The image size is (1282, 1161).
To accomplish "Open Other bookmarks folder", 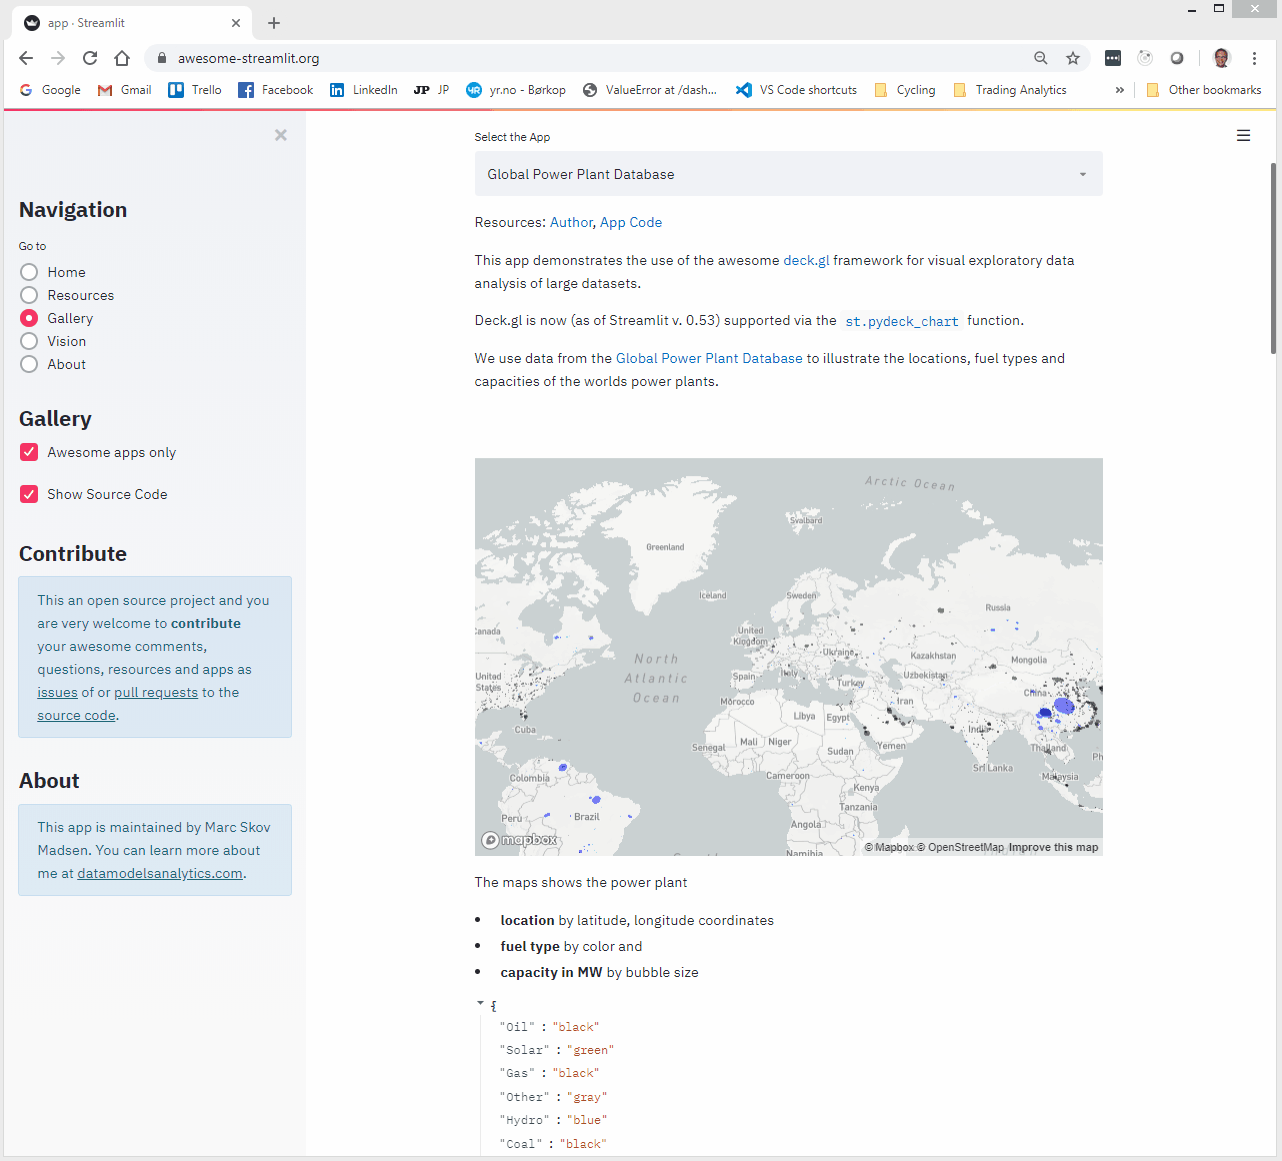I will [1204, 90].
